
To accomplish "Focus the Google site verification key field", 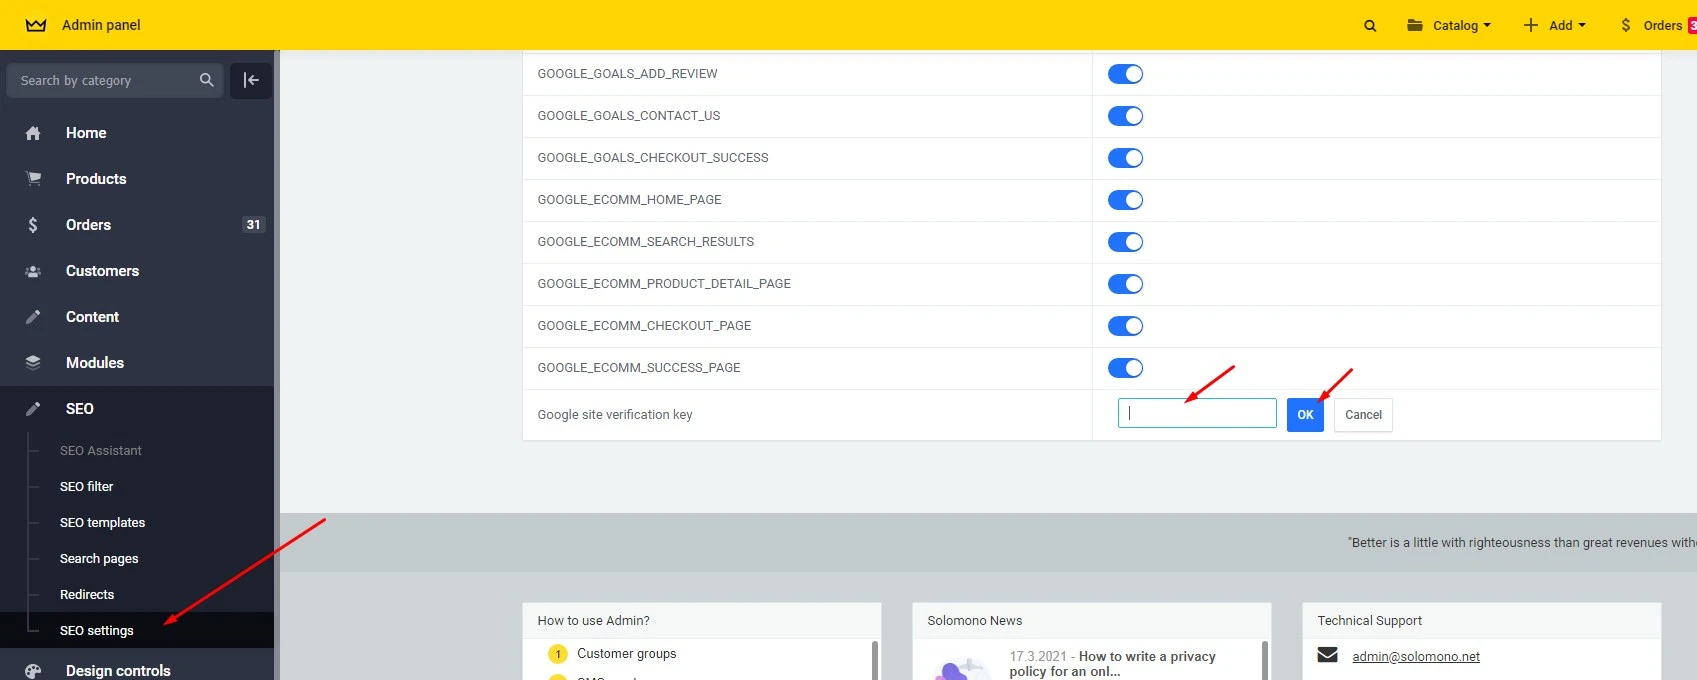I will 1197,414.
